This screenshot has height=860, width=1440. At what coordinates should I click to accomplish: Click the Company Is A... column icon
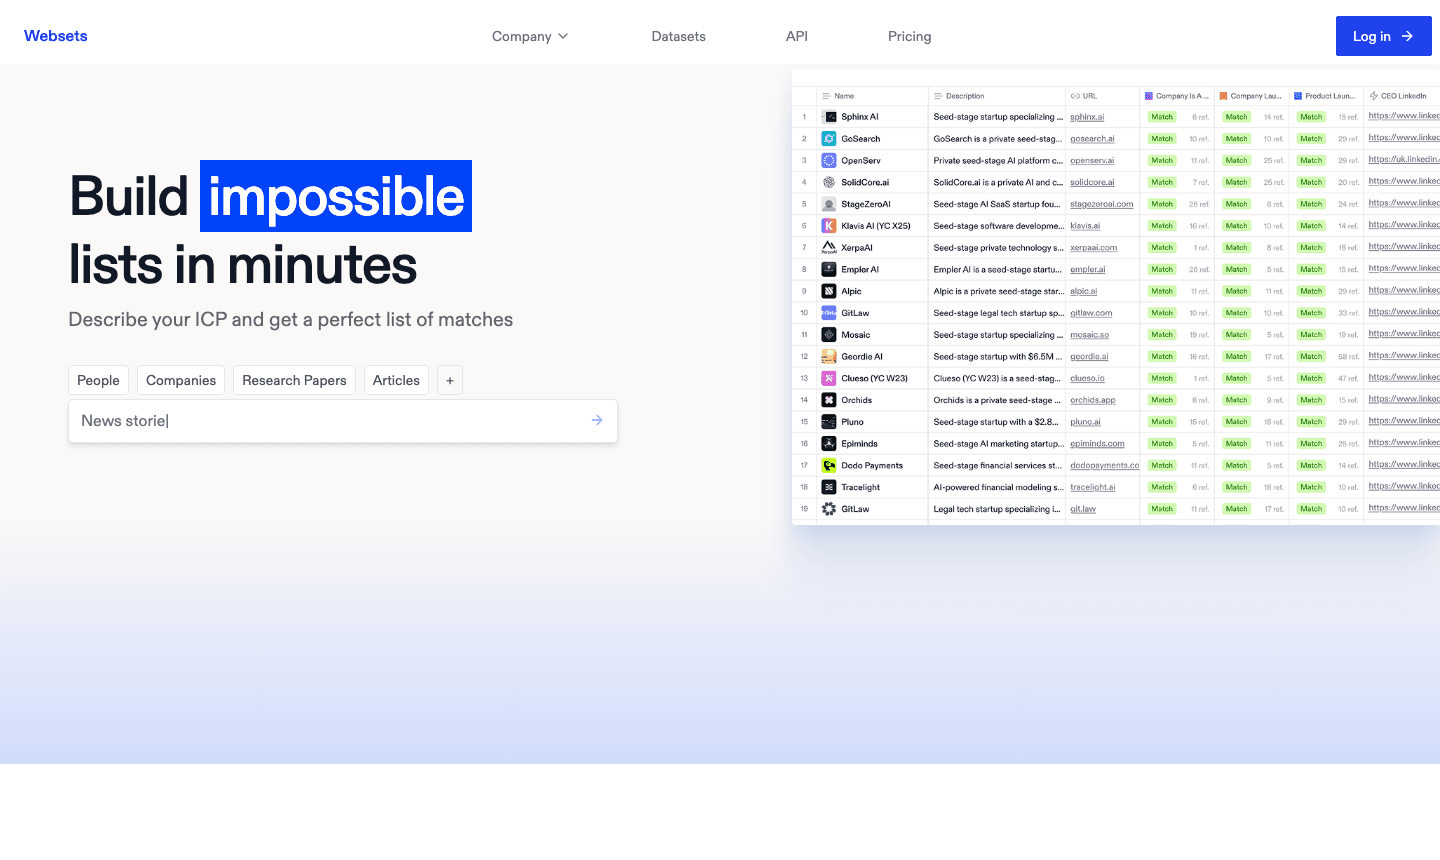tap(1149, 96)
